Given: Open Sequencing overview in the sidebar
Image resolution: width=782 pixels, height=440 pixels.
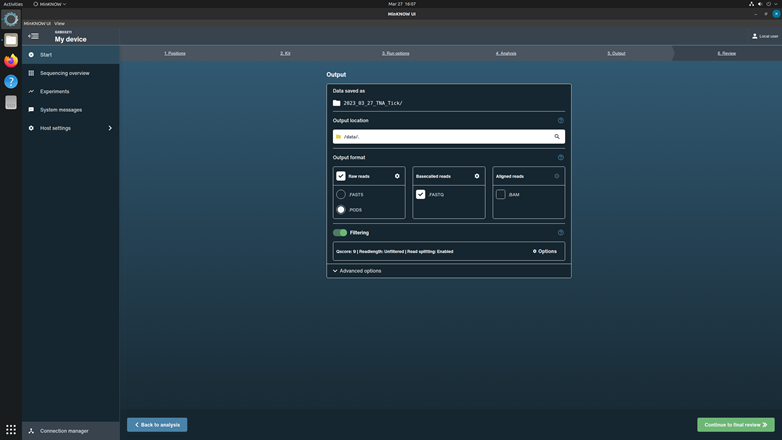Looking at the screenshot, I should pyautogui.click(x=64, y=73).
